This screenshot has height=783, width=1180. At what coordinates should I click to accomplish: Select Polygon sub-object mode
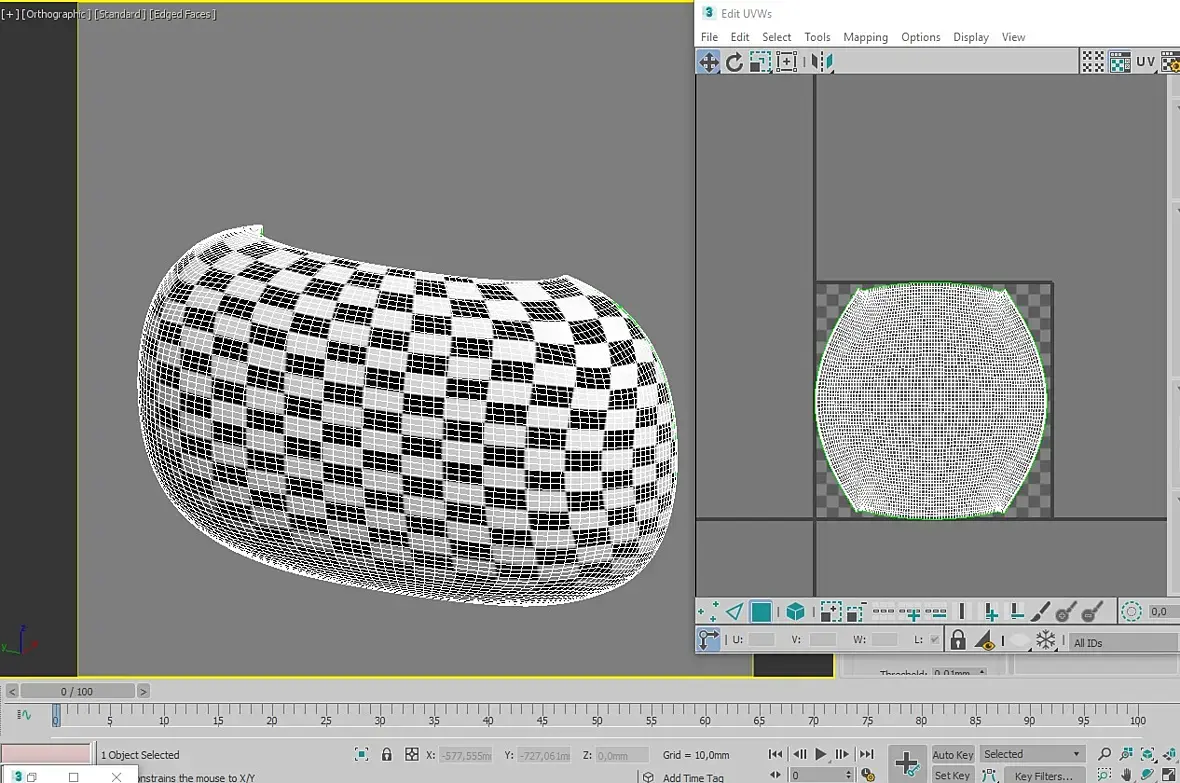(761, 611)
